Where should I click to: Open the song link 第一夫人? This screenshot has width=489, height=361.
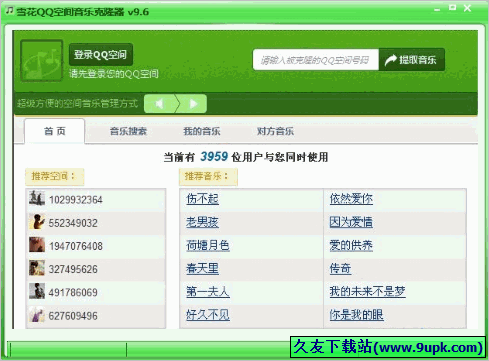tap(208, 292)
